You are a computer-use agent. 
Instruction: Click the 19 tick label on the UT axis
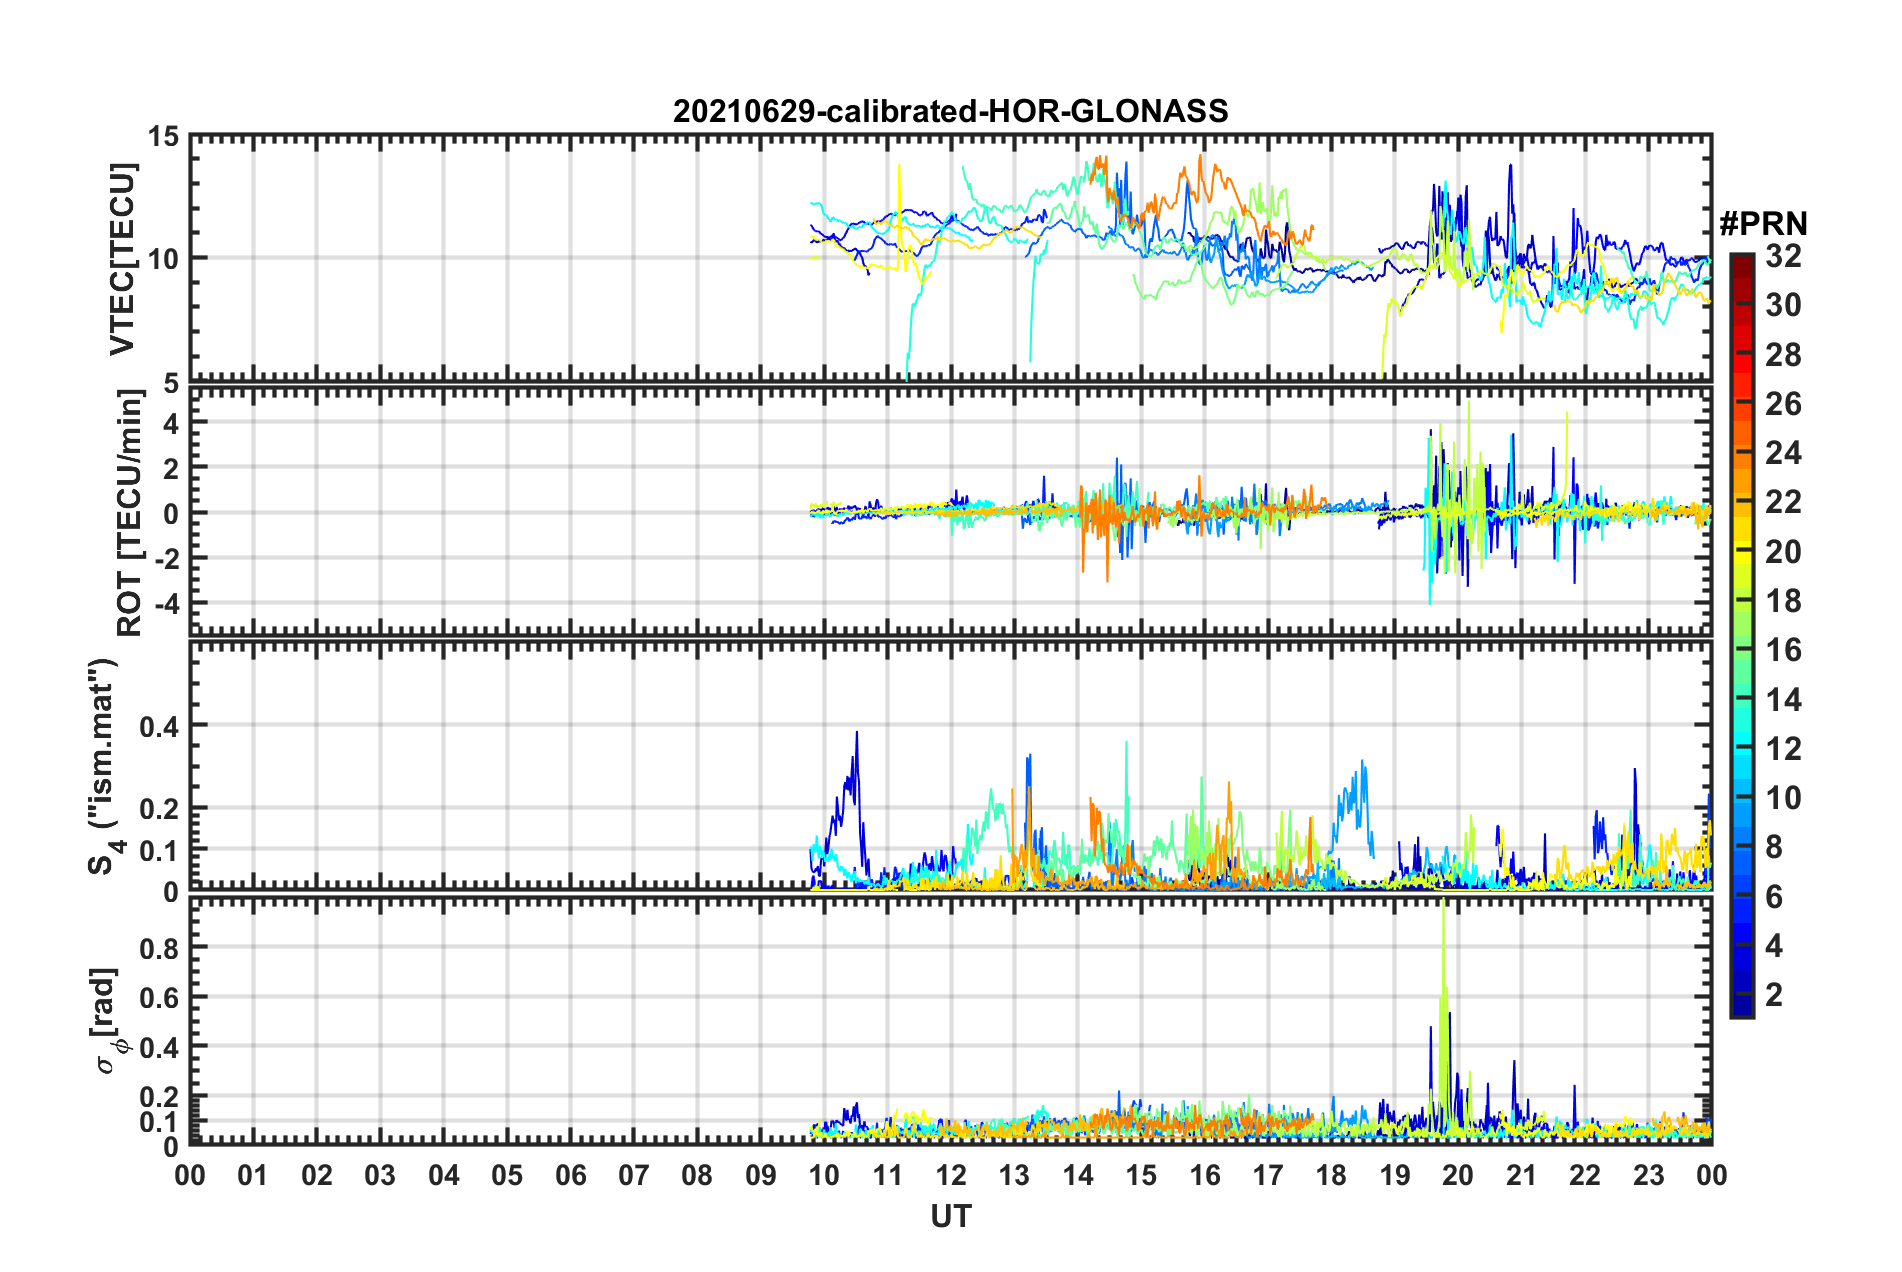1394,1175
